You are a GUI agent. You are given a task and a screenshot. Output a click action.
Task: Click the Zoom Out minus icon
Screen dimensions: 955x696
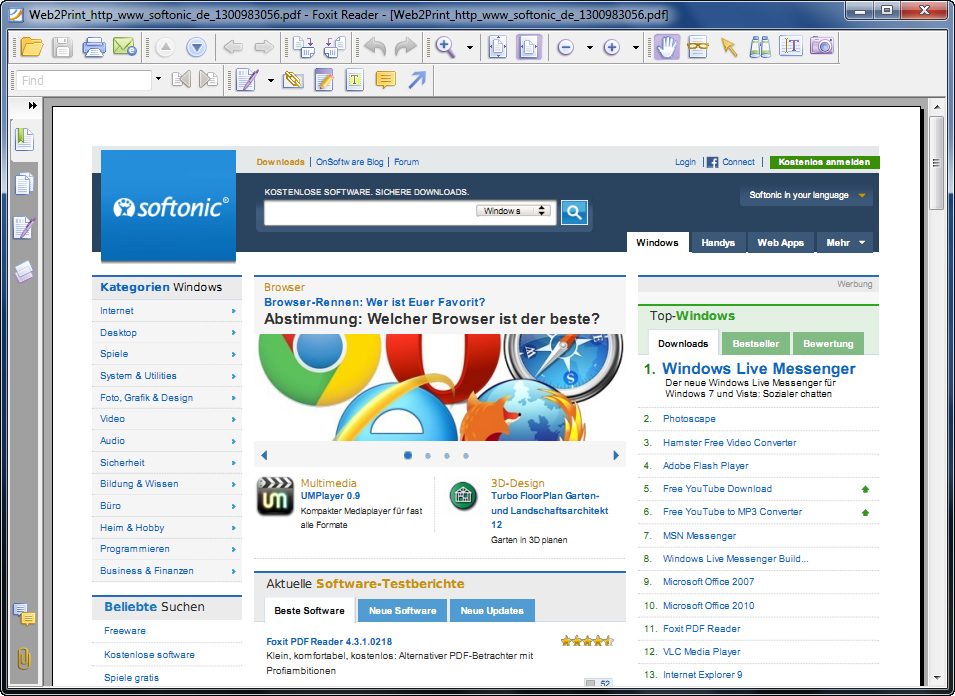pos(566,47)
